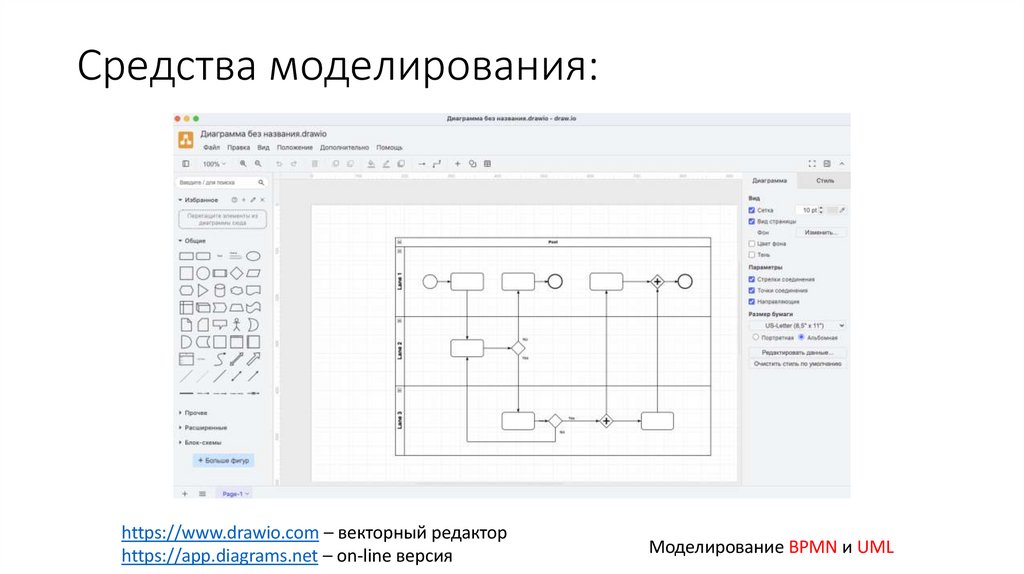Click the fullscreen icon at toolbar right
Viewport: 1024px width, 574px height.
tap(812, 164)
